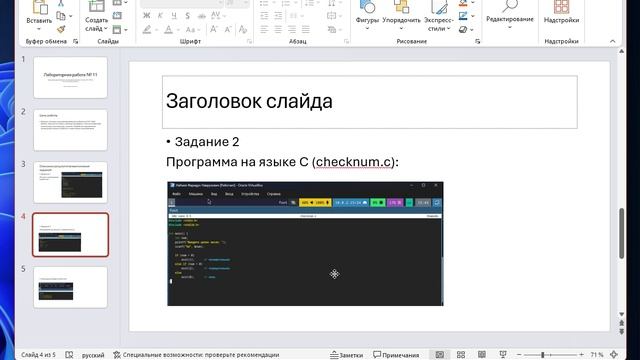This screenshot has width=640, height=360.
Task: Open the Абзац dialog launcher
Action: [x=347, y=41]
